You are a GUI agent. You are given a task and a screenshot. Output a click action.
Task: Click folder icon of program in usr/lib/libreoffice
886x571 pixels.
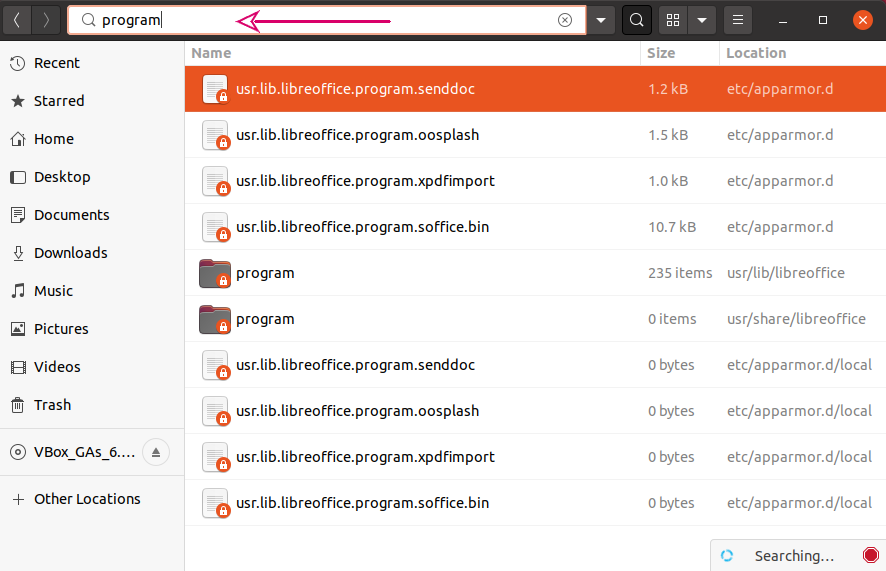click(215, 273)
